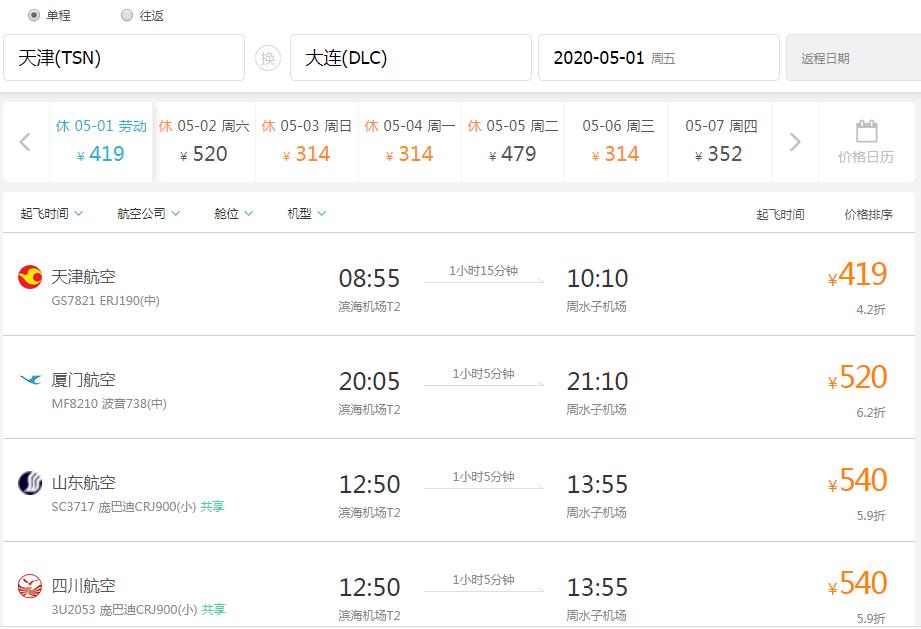Viewport: 921px width, 629px height.
Task: Select the 单程 radio button
Action: pyautogui.click(x=34, y=15)
